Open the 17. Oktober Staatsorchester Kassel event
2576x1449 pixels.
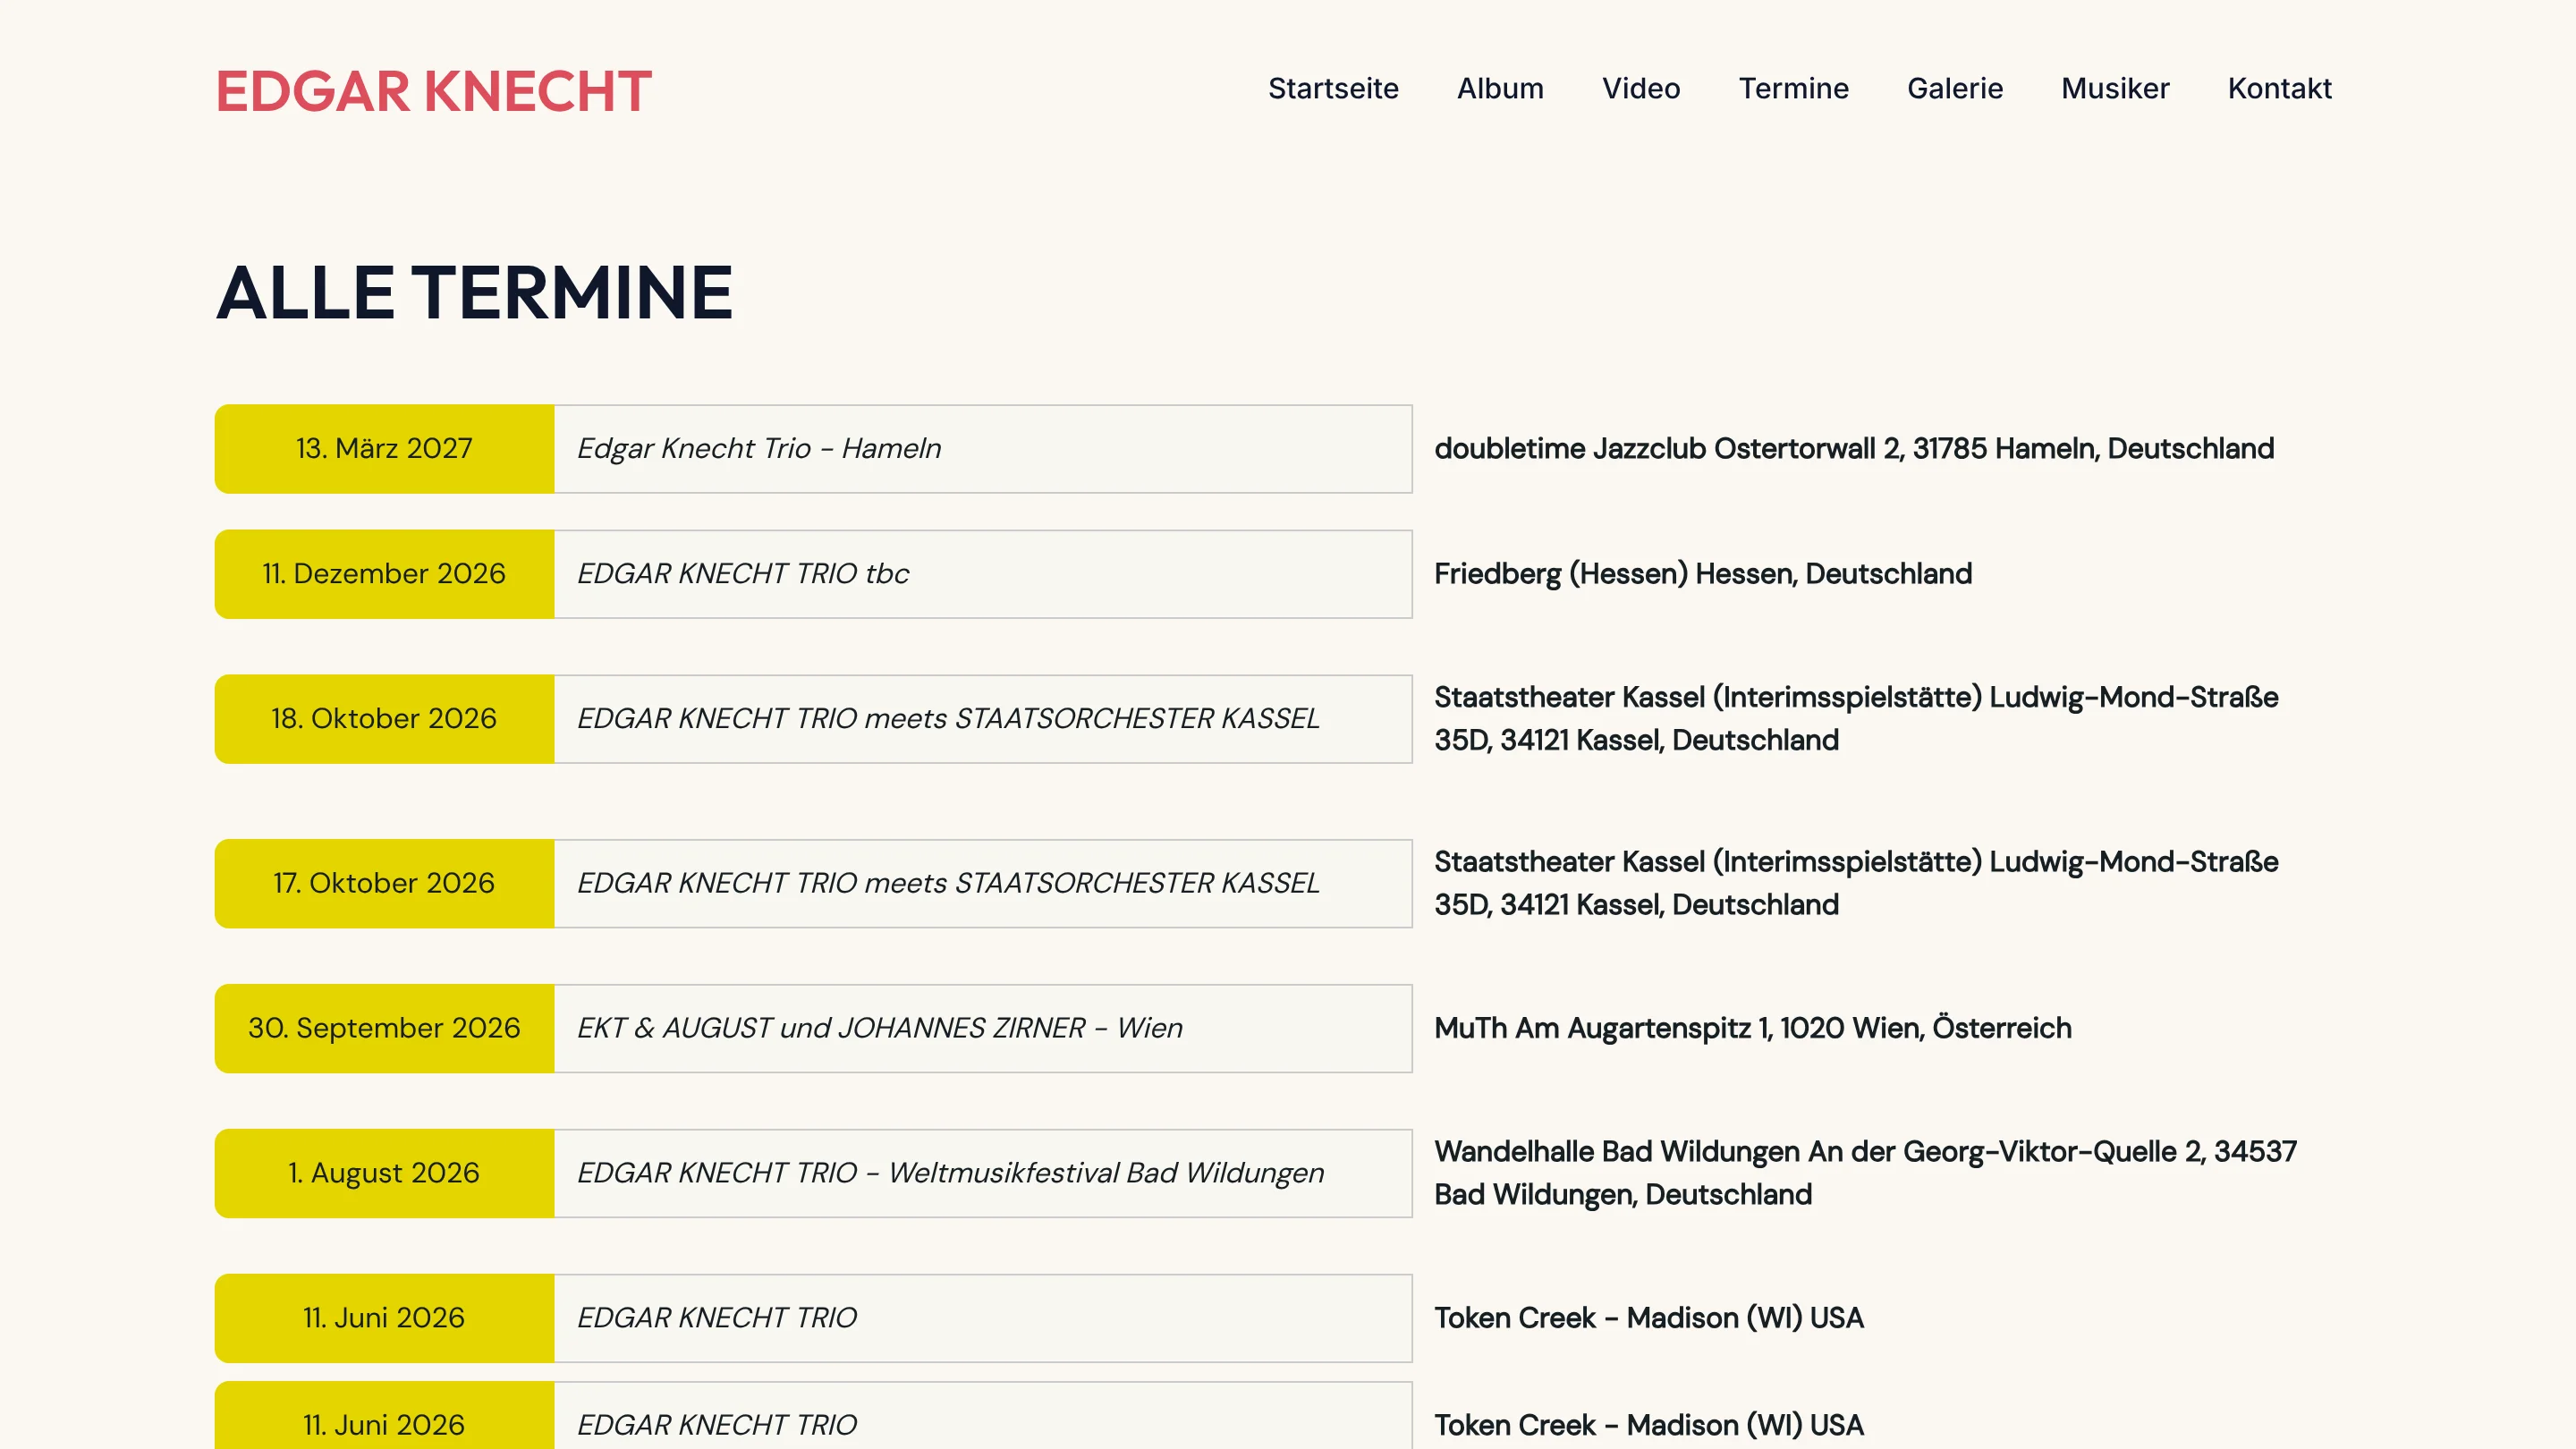[x=983, y=883]
